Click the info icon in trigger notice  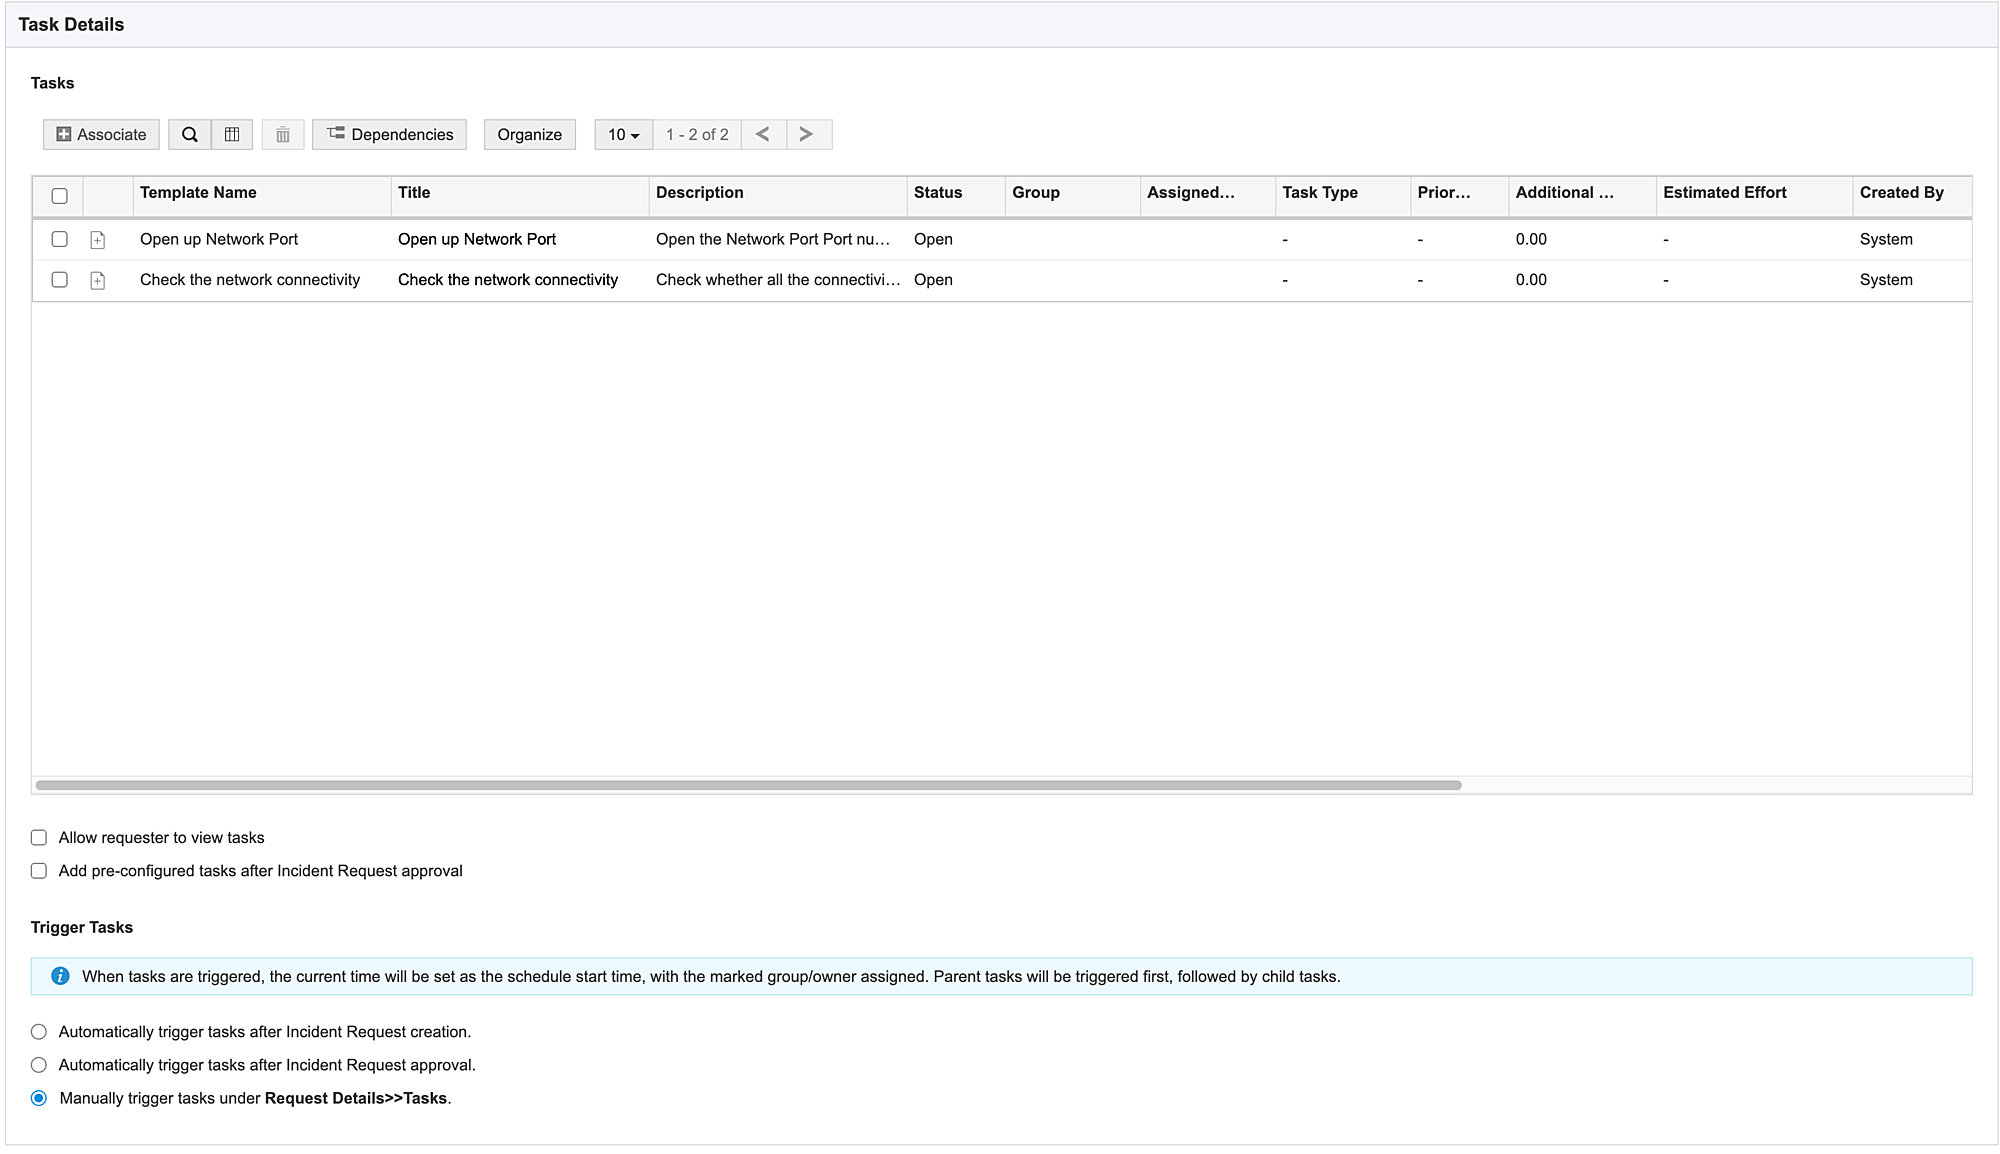[x=60, y=976]
